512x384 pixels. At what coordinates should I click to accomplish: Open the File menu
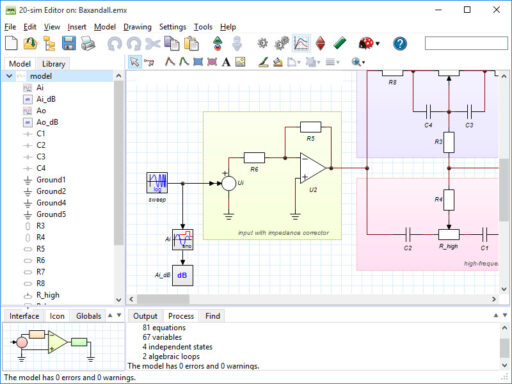(10, 27)
